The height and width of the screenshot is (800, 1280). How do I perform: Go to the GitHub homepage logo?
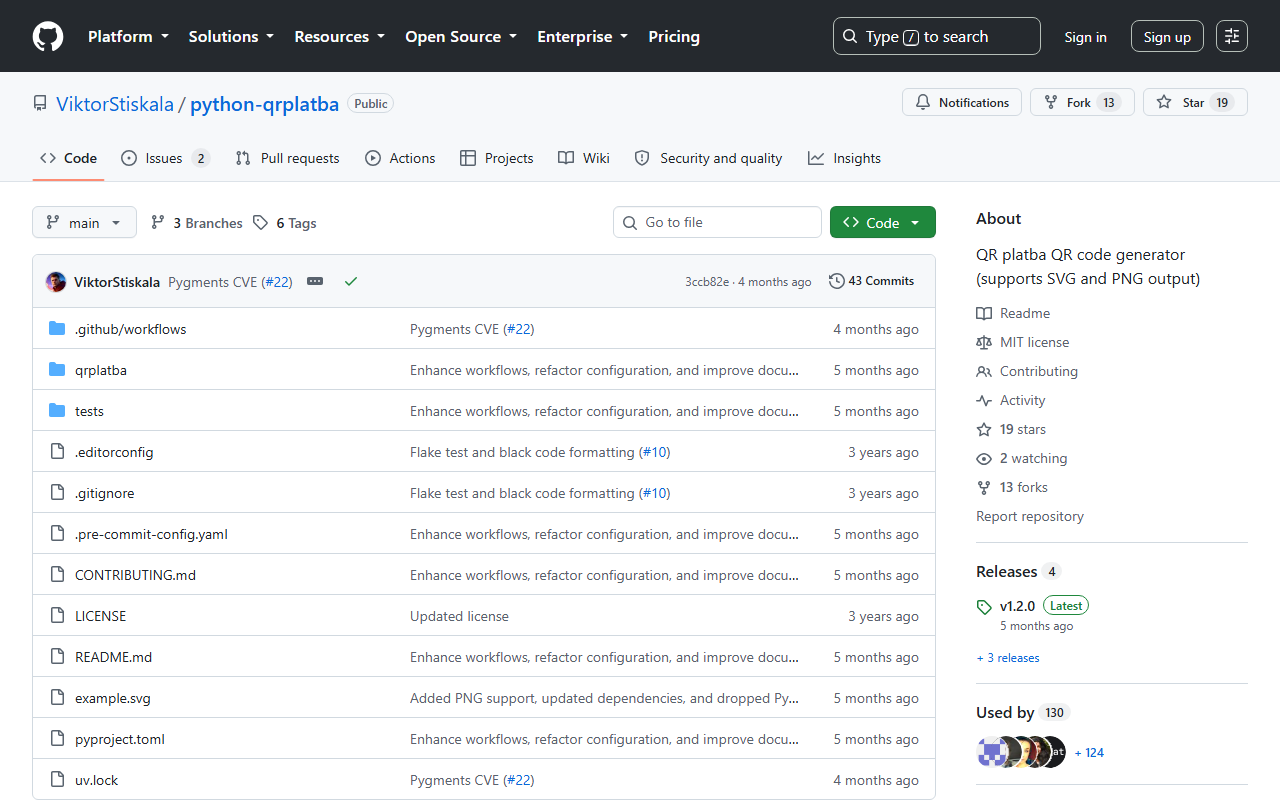pos(48,37)
